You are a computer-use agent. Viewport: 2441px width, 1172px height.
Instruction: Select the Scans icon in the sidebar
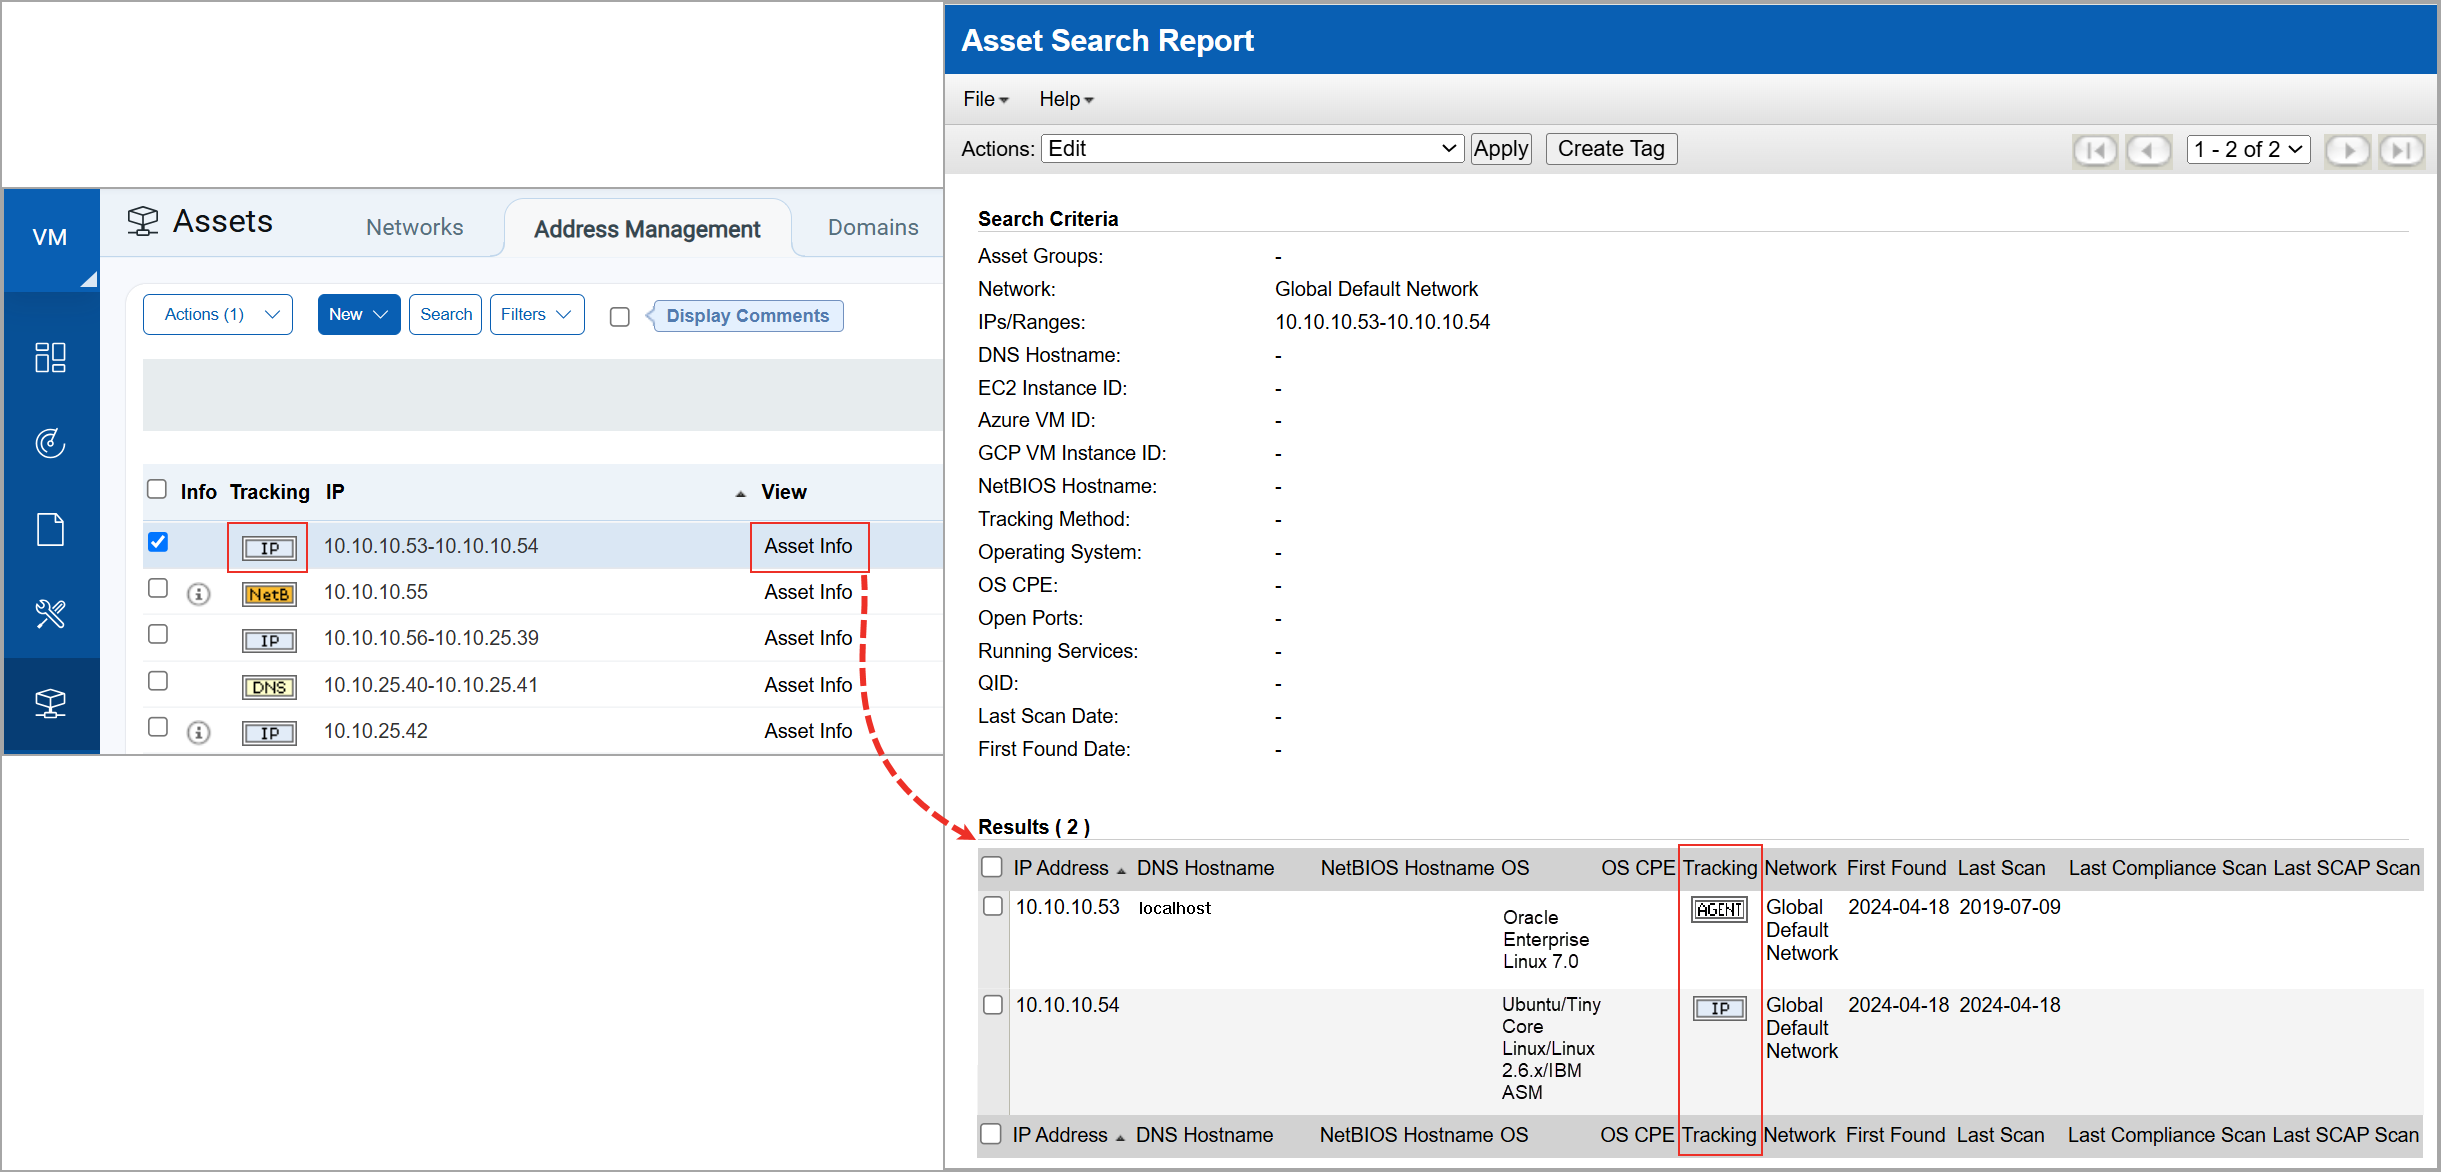tap(50, 443)
